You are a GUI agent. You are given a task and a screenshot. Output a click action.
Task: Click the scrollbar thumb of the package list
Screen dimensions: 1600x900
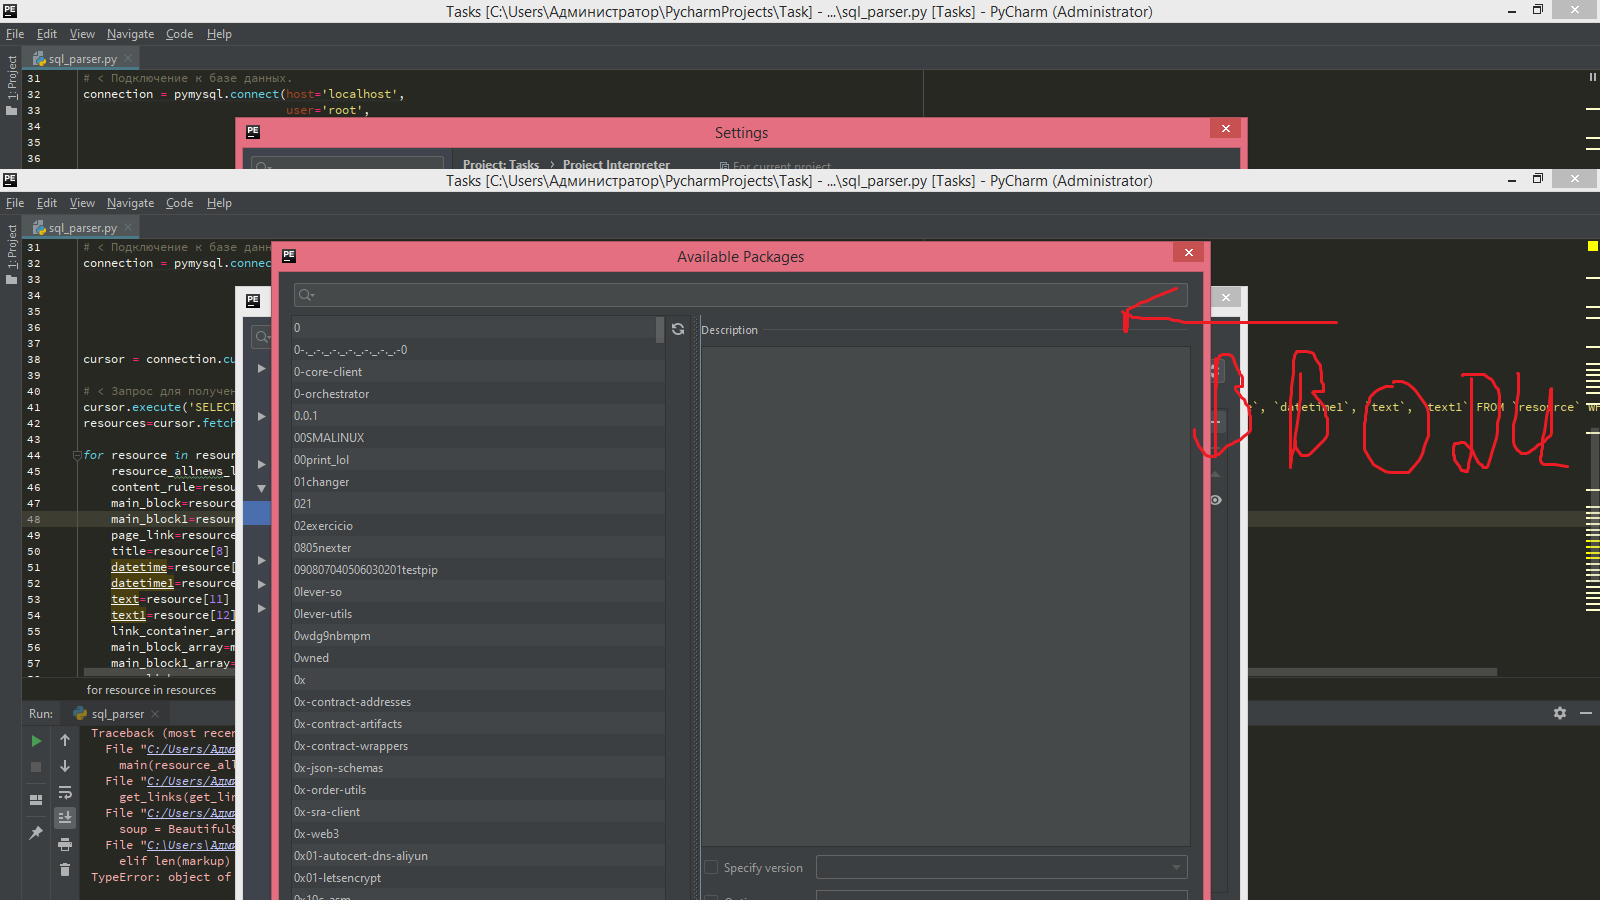click(660, 330)
